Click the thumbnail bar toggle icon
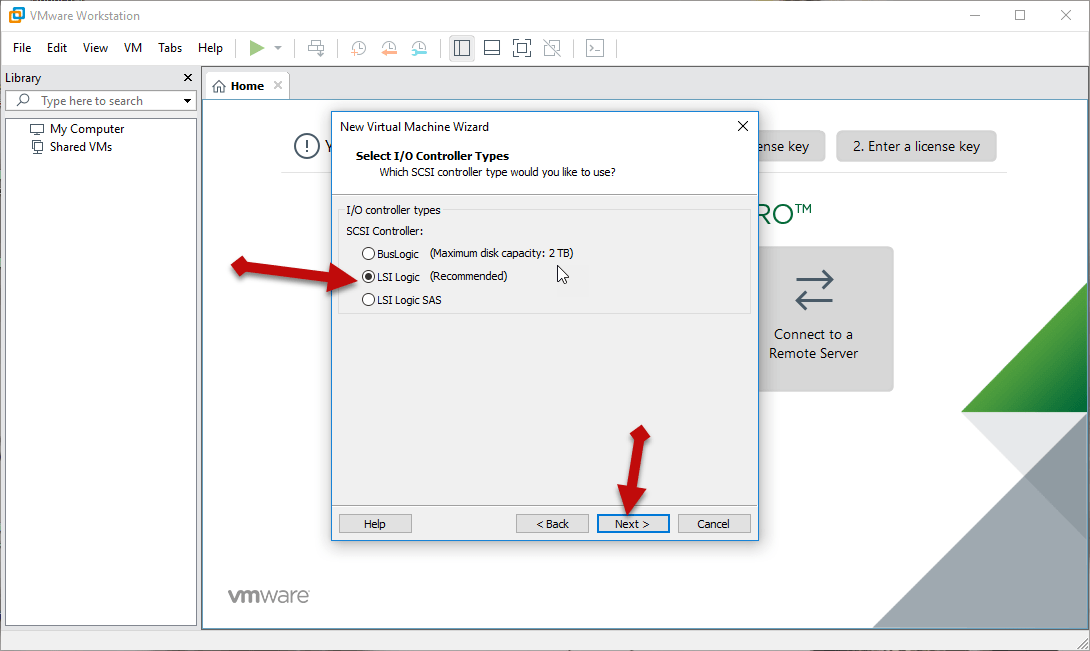The height and width of the screenshot is (651, 1090). 491,48
